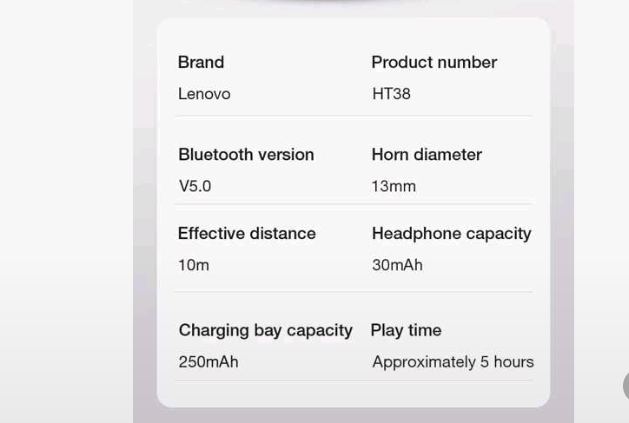Click the Play time heading

coord(406,330)
